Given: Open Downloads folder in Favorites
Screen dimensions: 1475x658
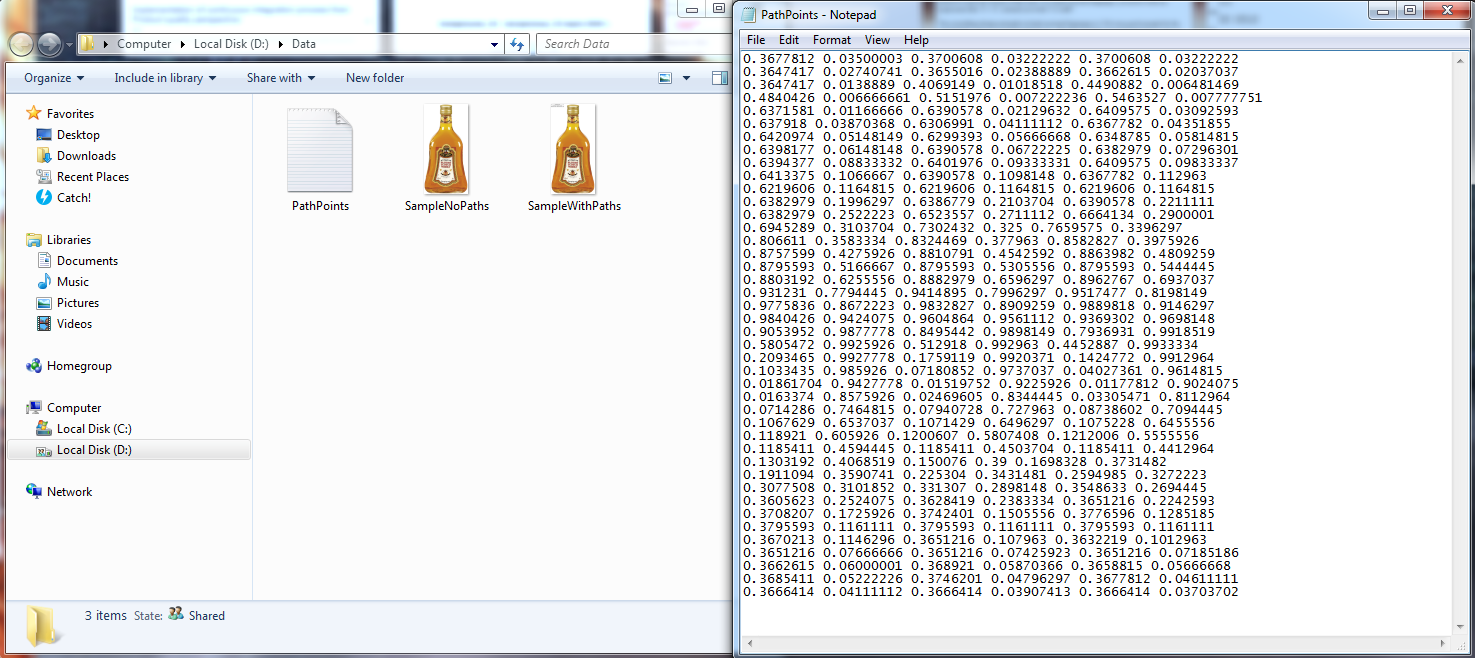Looking at the screenshot, I should (86, 156).
